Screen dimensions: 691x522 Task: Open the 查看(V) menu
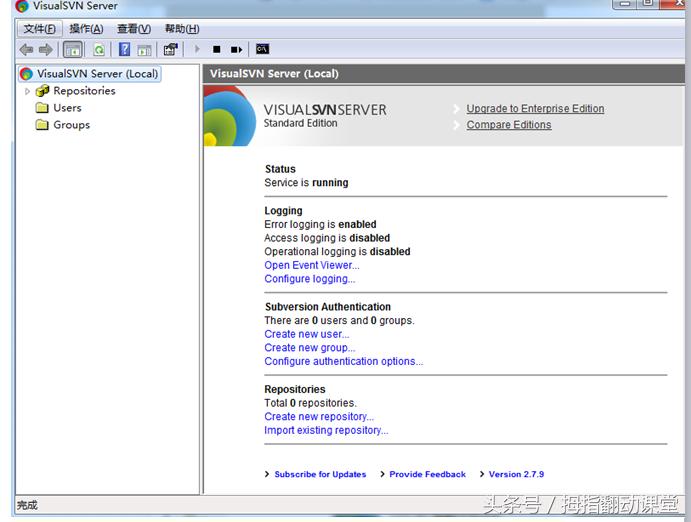click(134, 29)
